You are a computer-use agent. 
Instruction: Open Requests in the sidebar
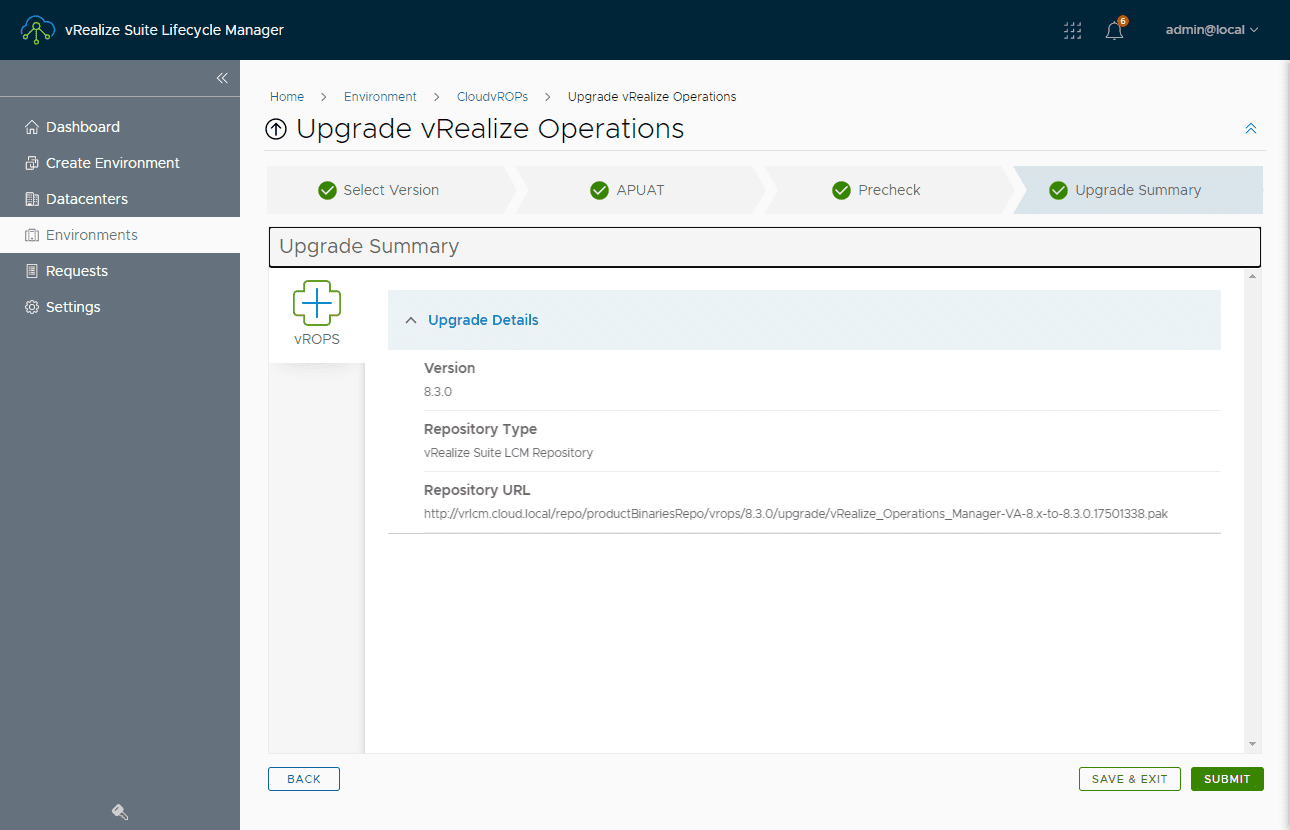point(76,271)
